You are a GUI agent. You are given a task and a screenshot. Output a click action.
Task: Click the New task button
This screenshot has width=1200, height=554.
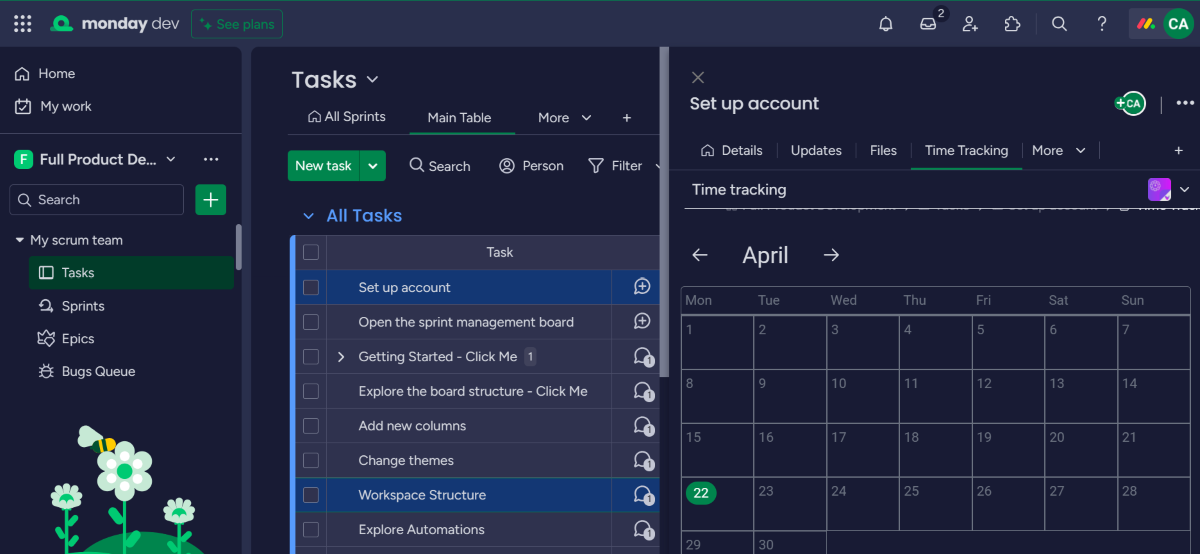[x=323, y=166]
